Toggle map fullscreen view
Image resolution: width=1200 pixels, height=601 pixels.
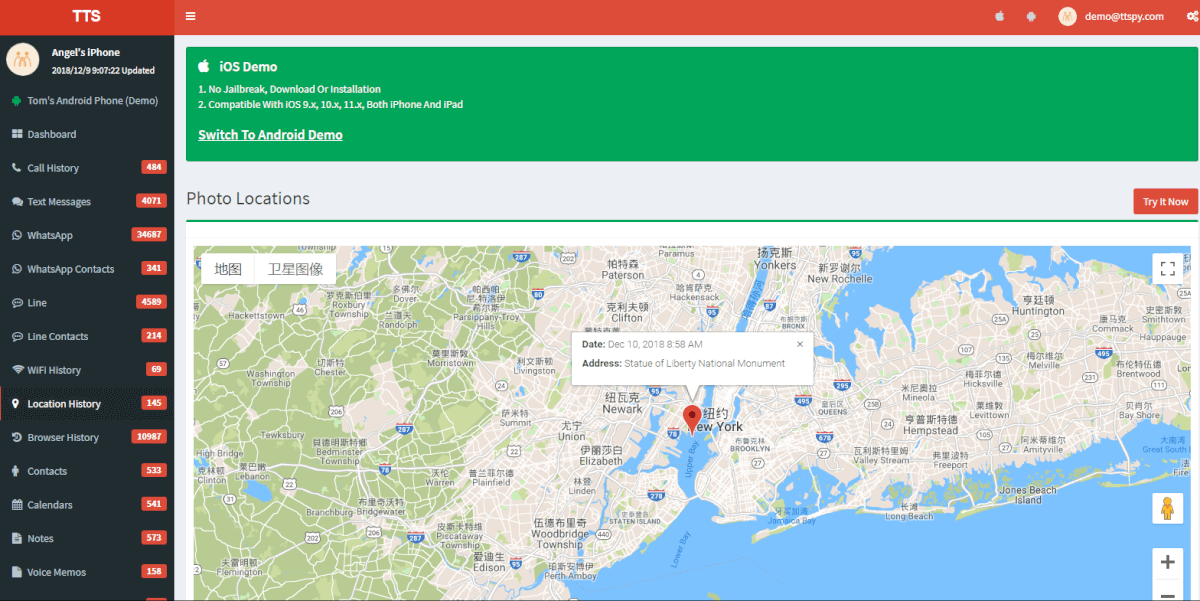tap(1167, 268)
